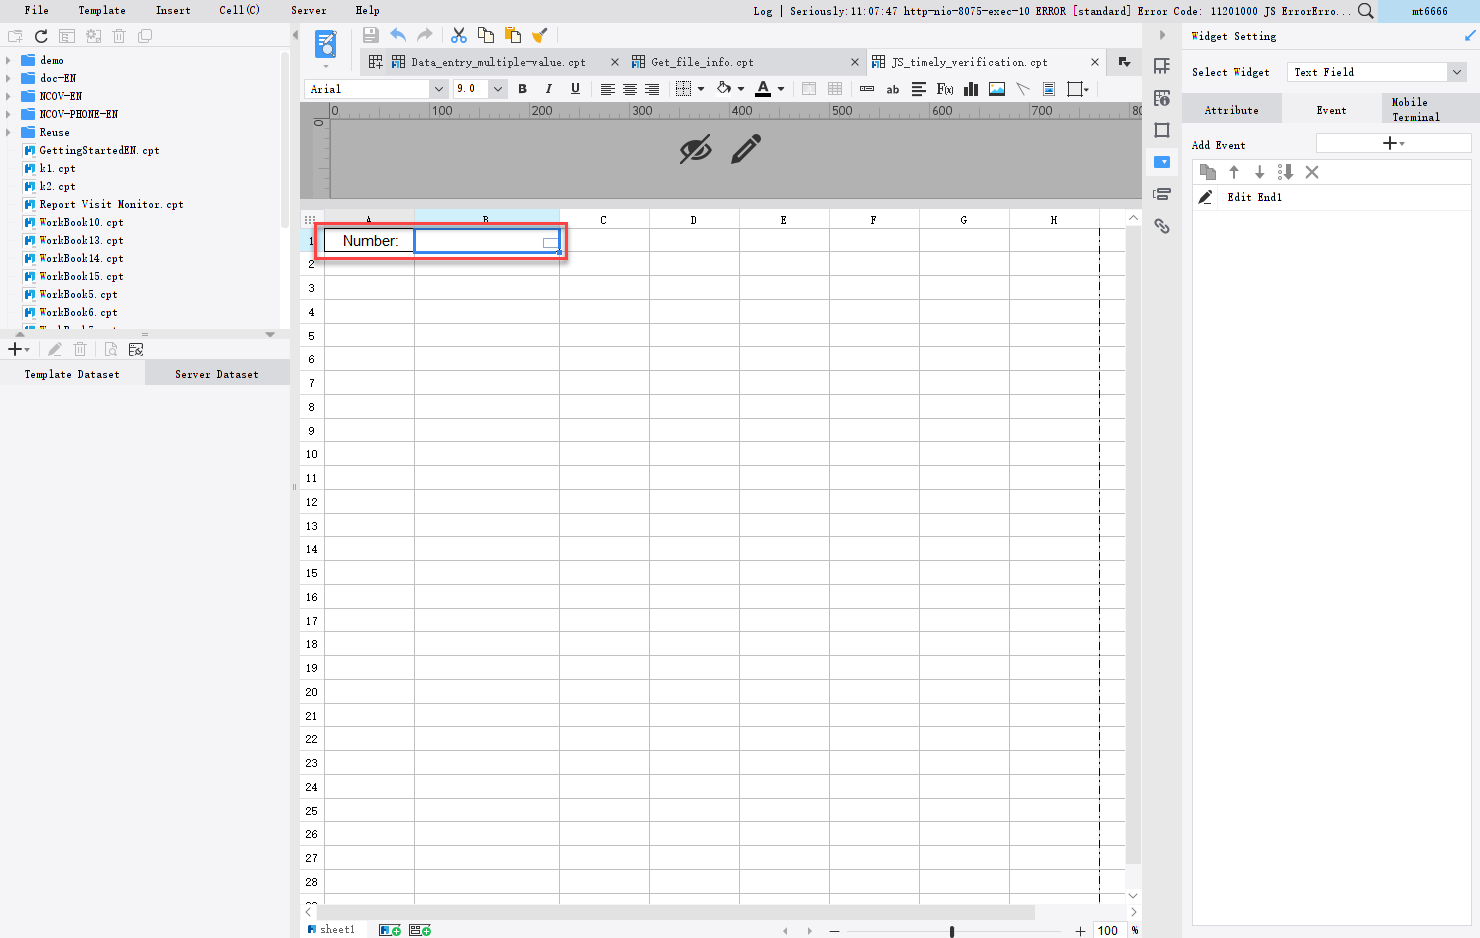Click the Add Event plus button
This screenshot has height=938, width=1480.
pyautogui.click(x=1388, y=142)
